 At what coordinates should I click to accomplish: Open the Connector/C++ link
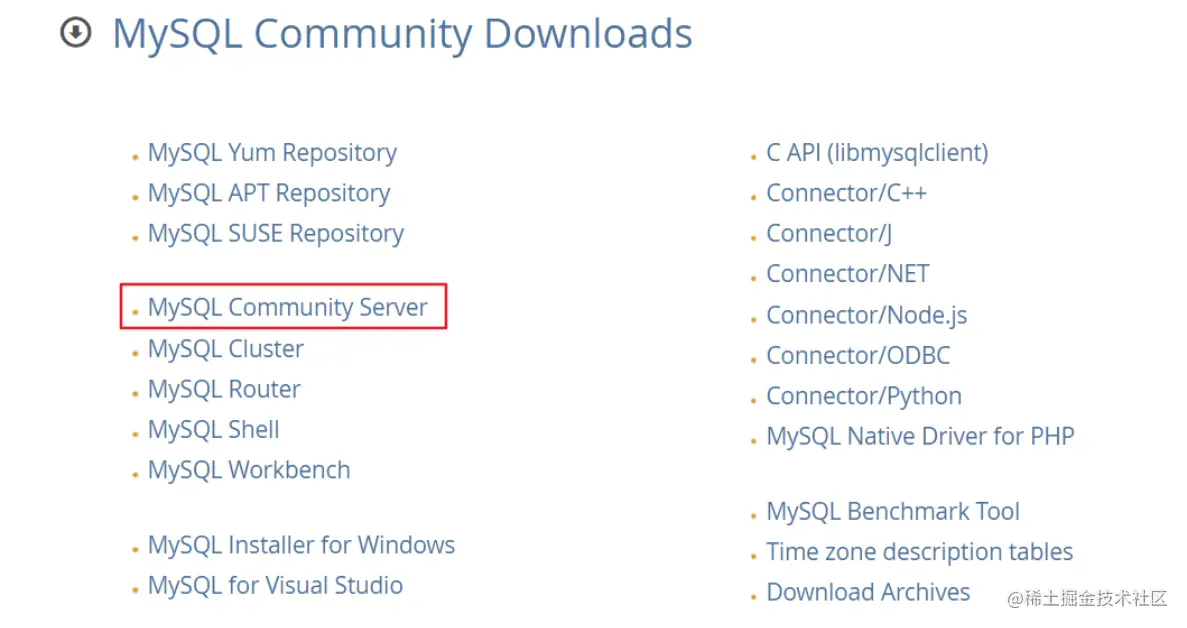846,194
